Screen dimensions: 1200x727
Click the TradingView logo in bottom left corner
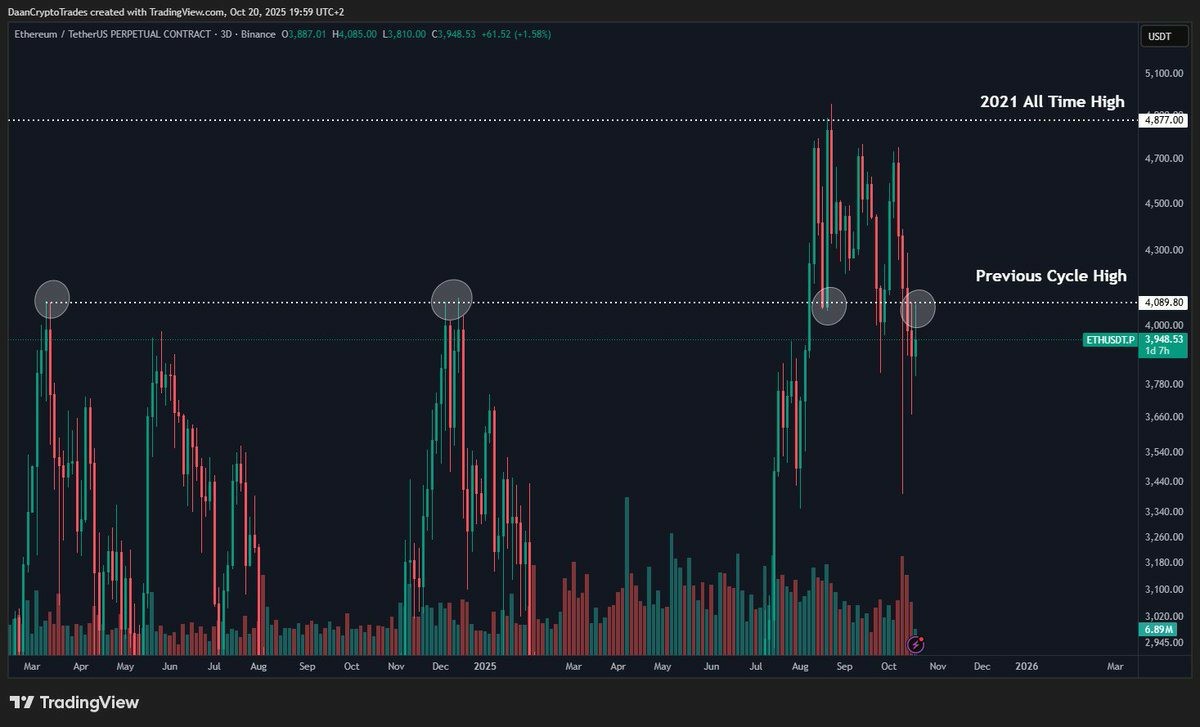pyautogui.click(x=75, y=703)
